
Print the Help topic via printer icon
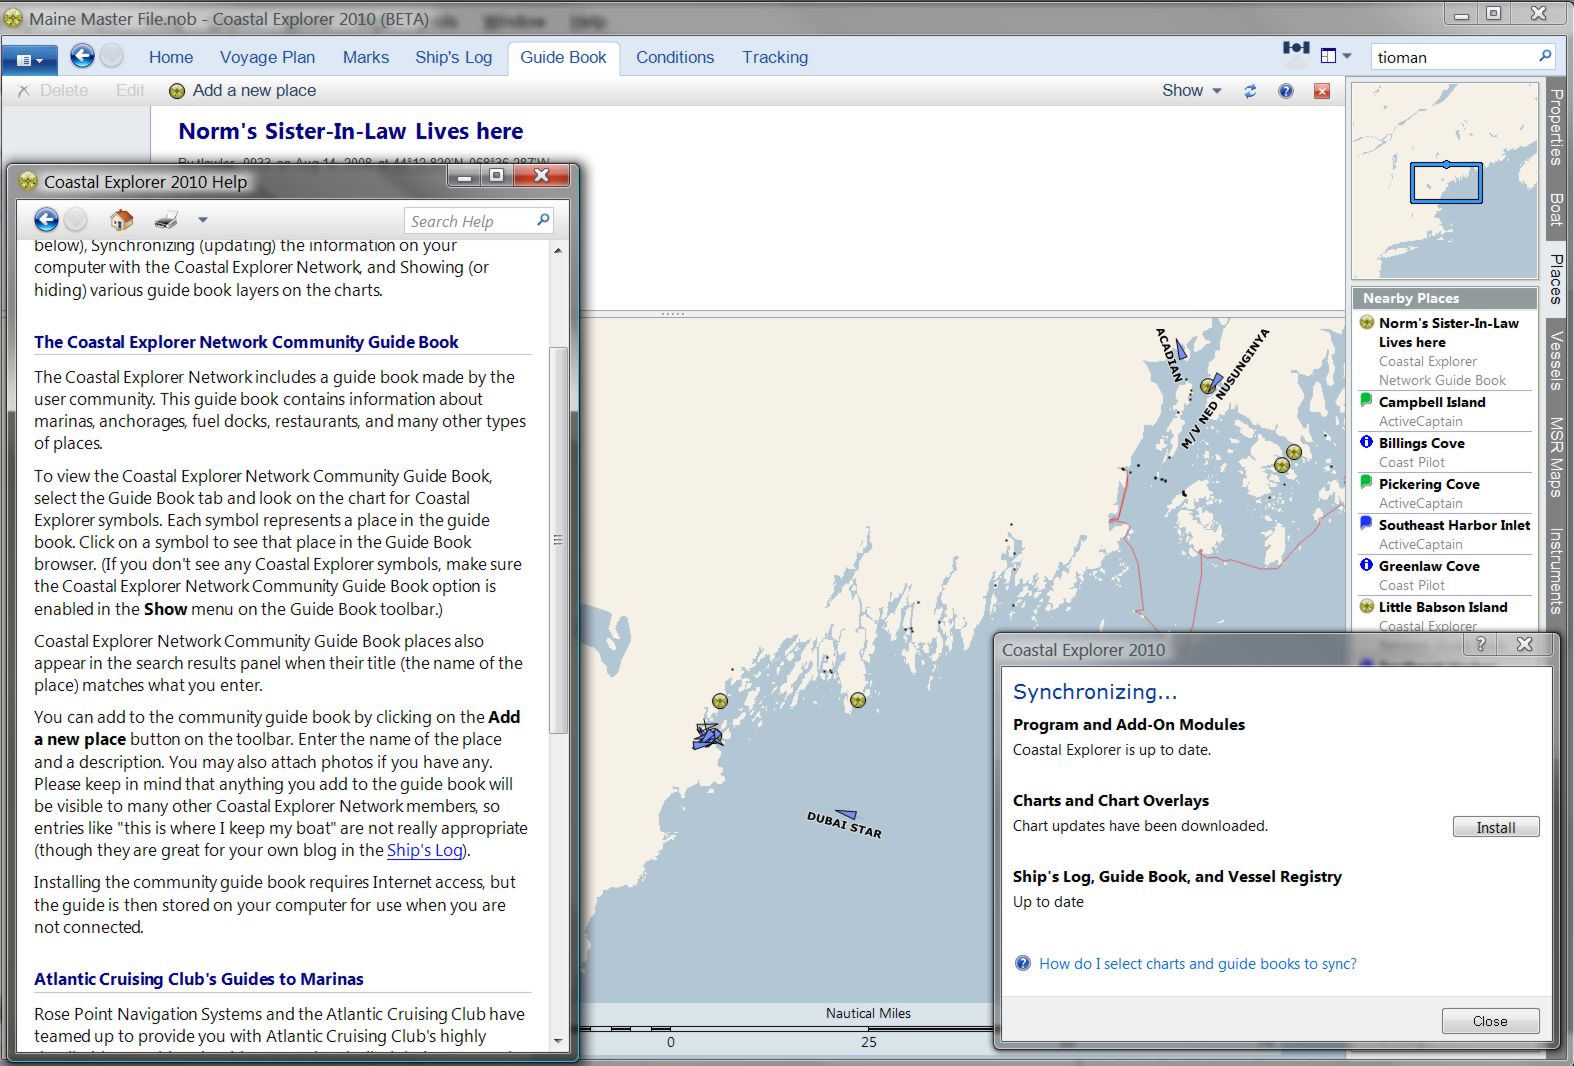166,220
